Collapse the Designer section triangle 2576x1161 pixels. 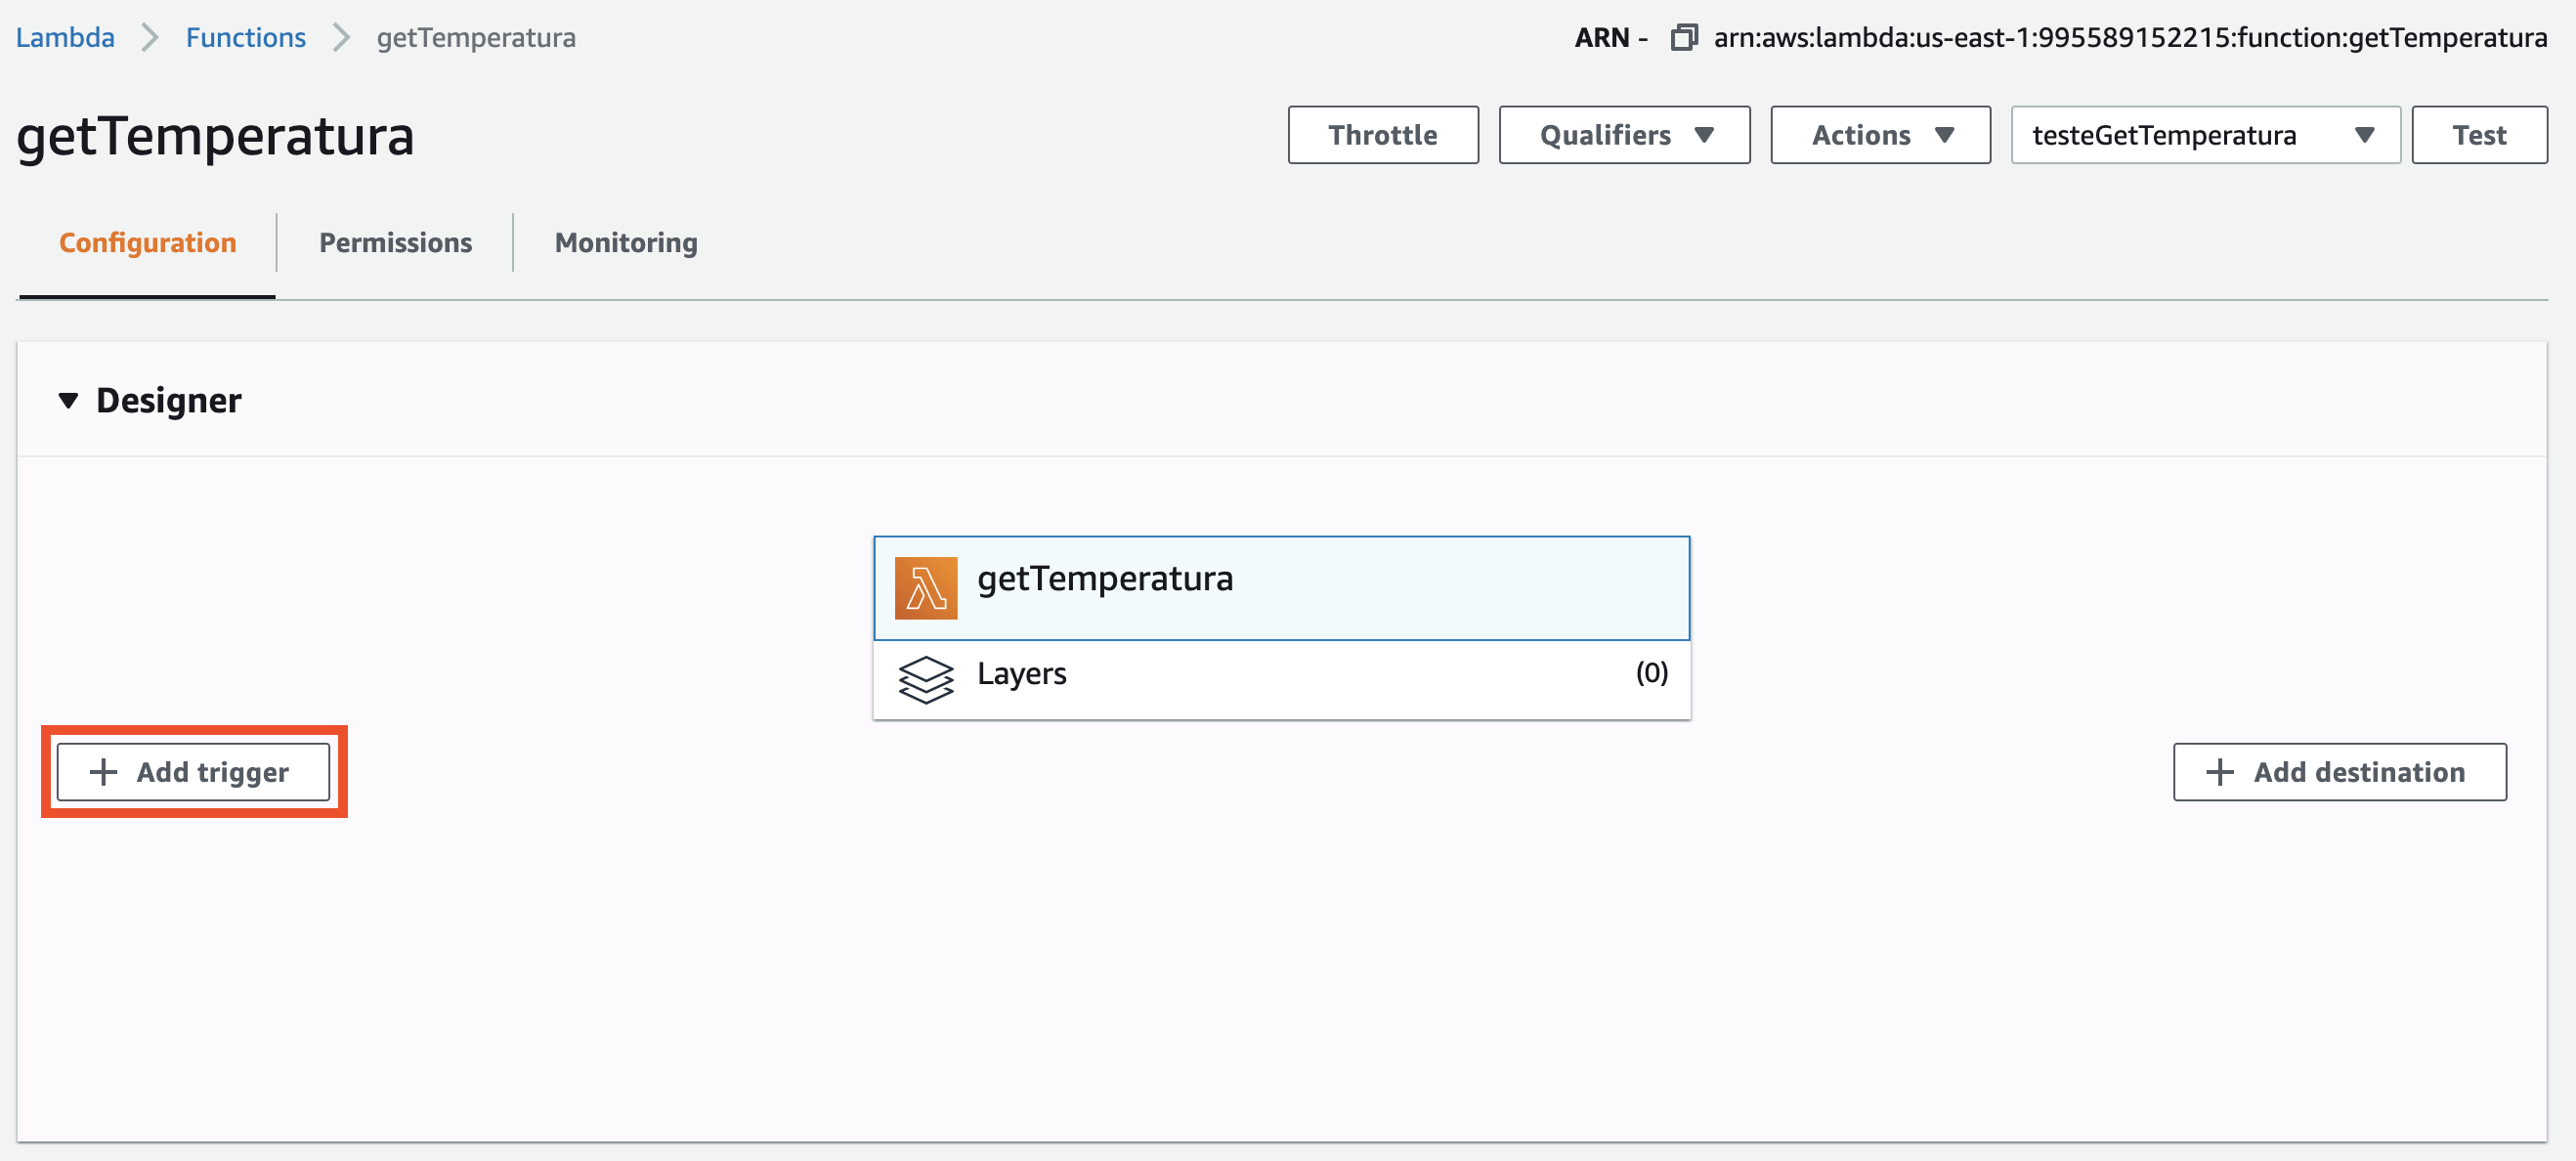[x=68, y=401]
